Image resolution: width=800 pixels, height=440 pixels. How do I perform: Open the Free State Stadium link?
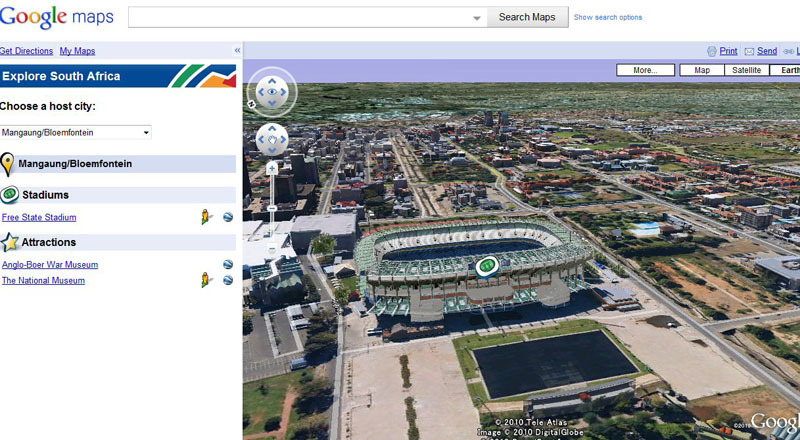(39, 217)
